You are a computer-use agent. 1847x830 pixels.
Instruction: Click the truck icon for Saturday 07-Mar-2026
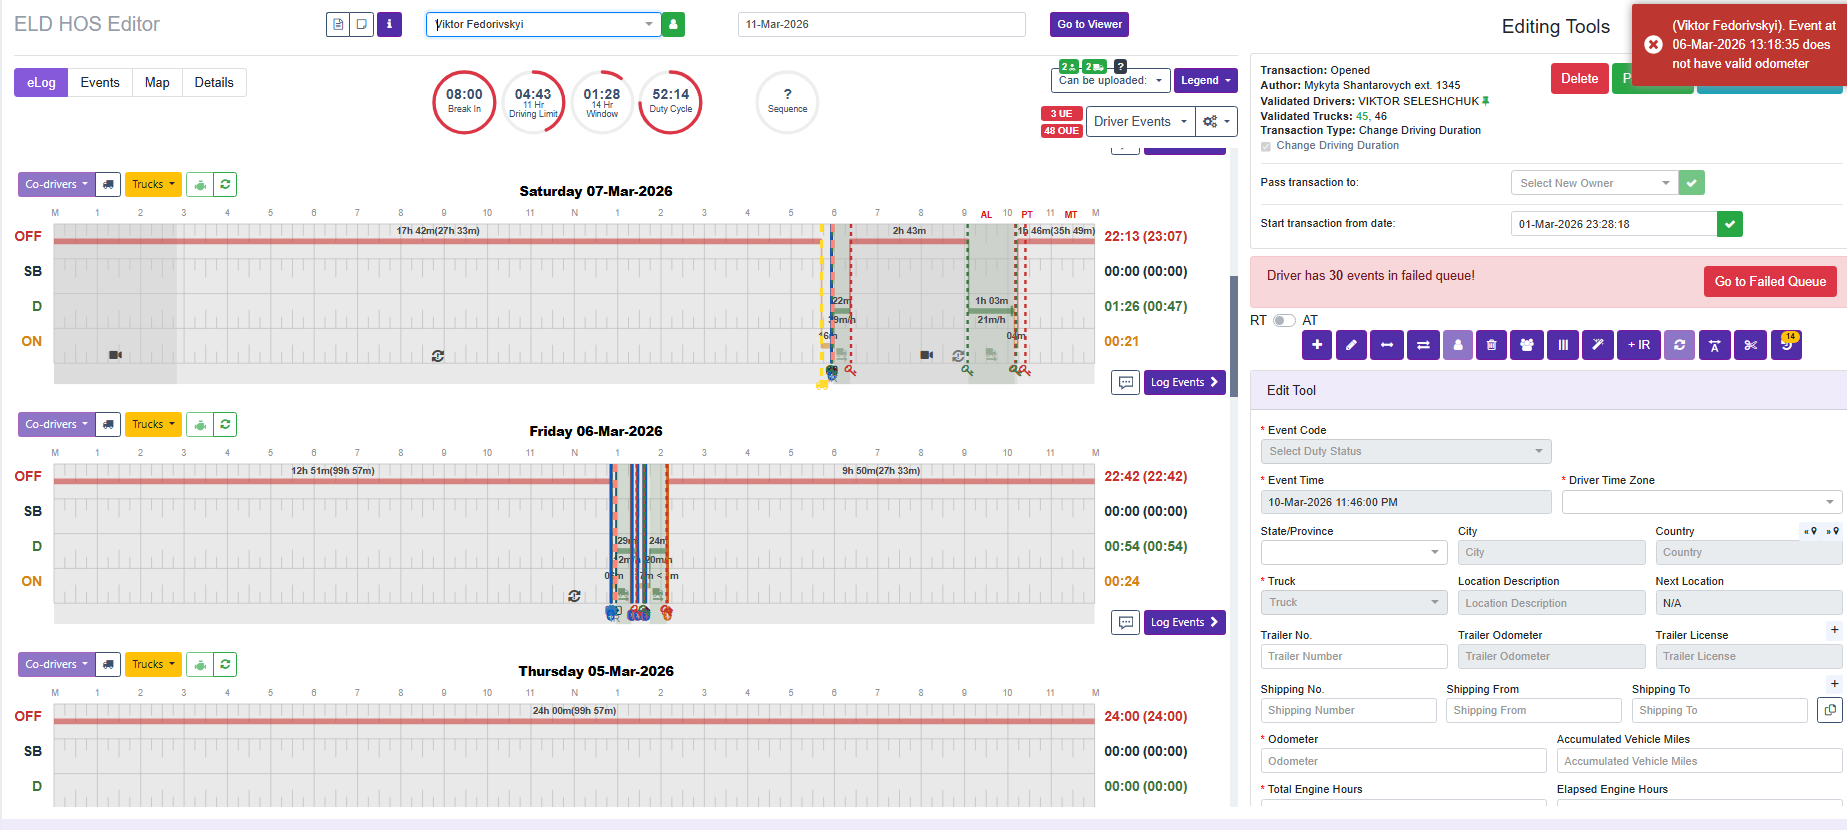coord(108,184)
